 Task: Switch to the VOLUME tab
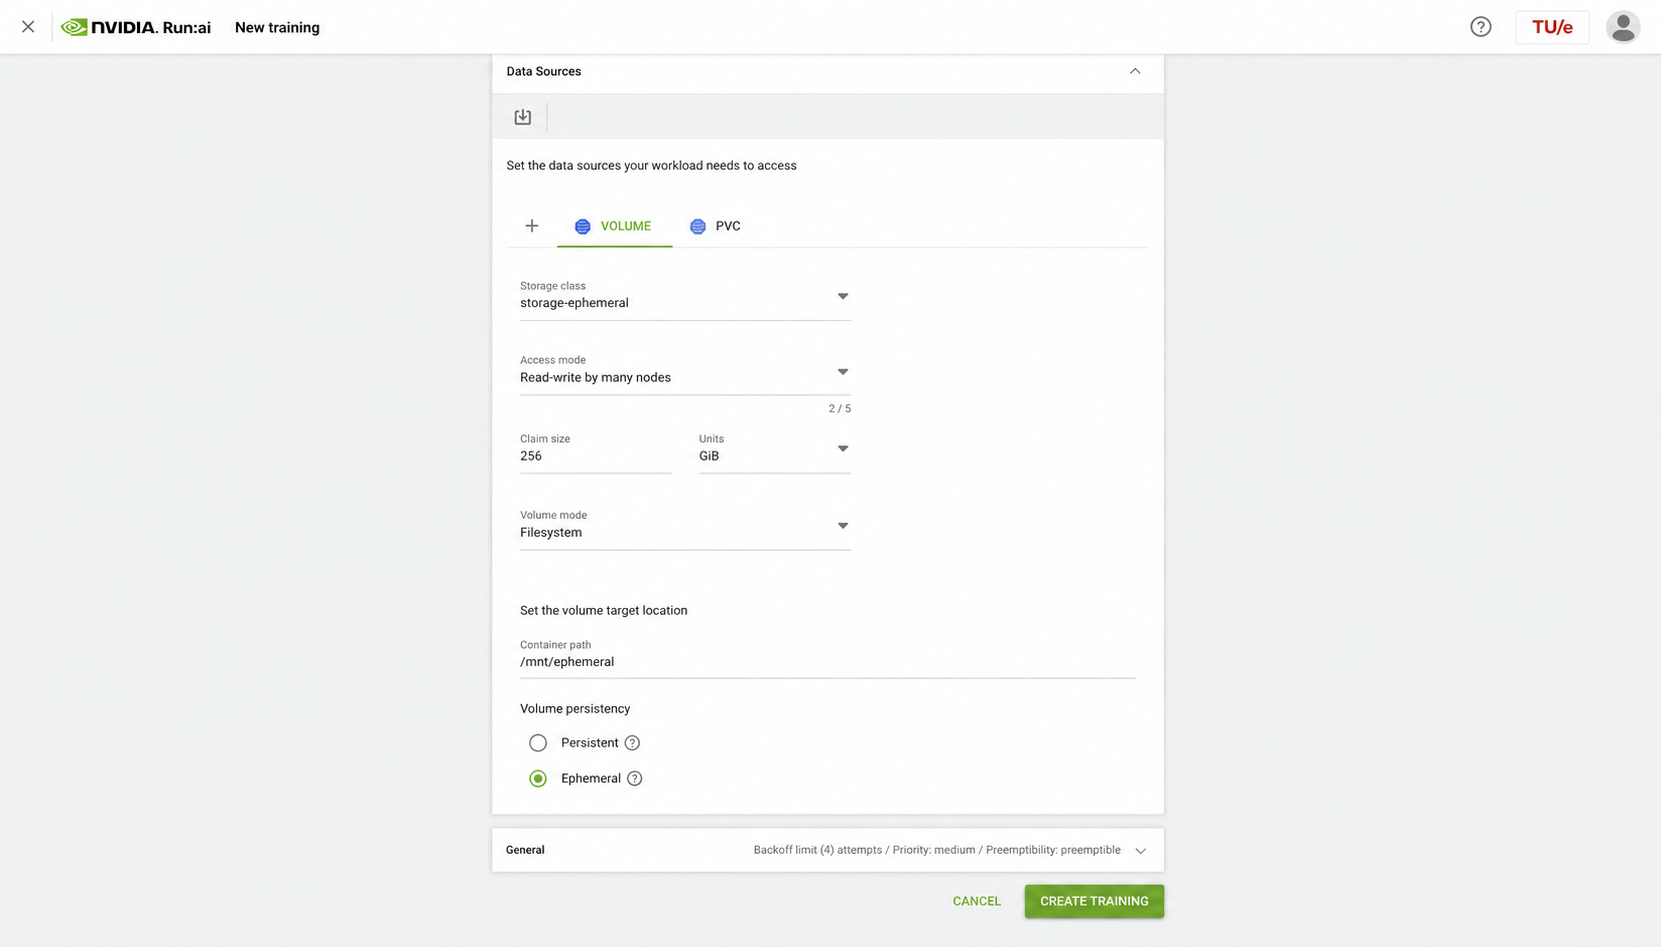click(x=614, y=226)
